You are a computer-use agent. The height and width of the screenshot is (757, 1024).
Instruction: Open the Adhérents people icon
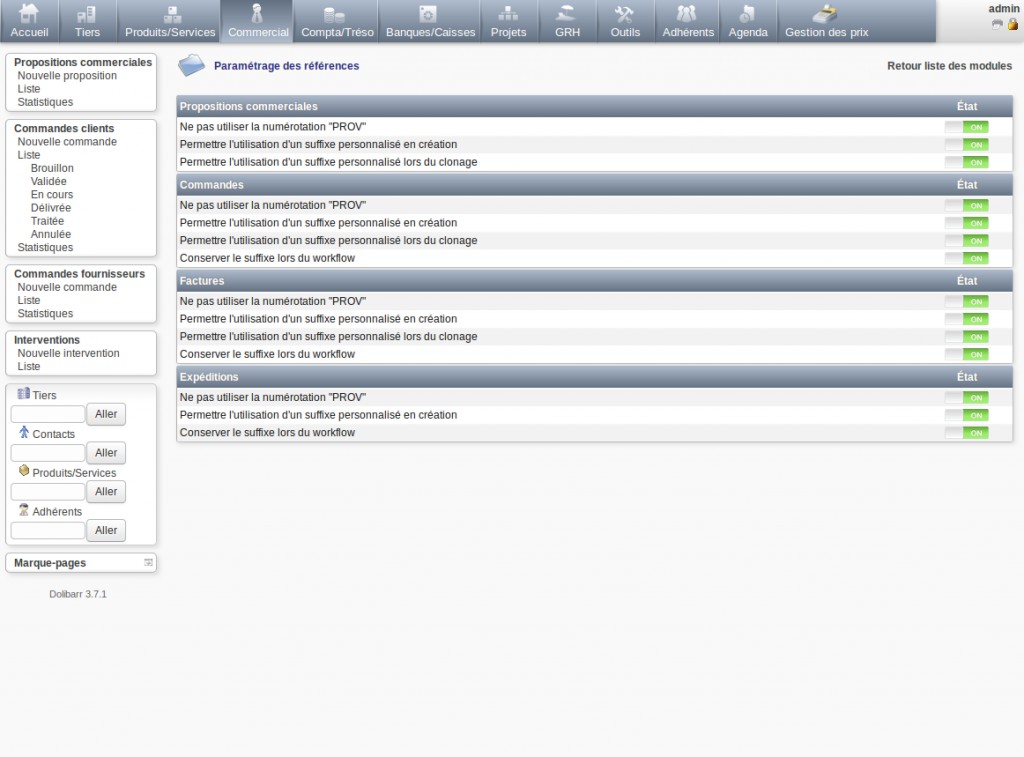coord(686,14)
